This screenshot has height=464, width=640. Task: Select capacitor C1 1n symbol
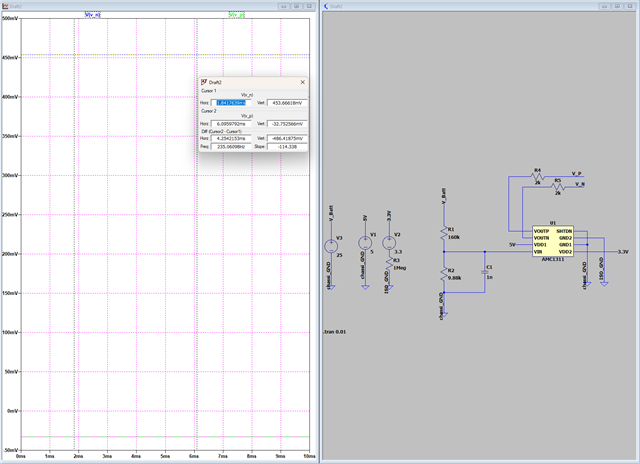pos(485,271)
